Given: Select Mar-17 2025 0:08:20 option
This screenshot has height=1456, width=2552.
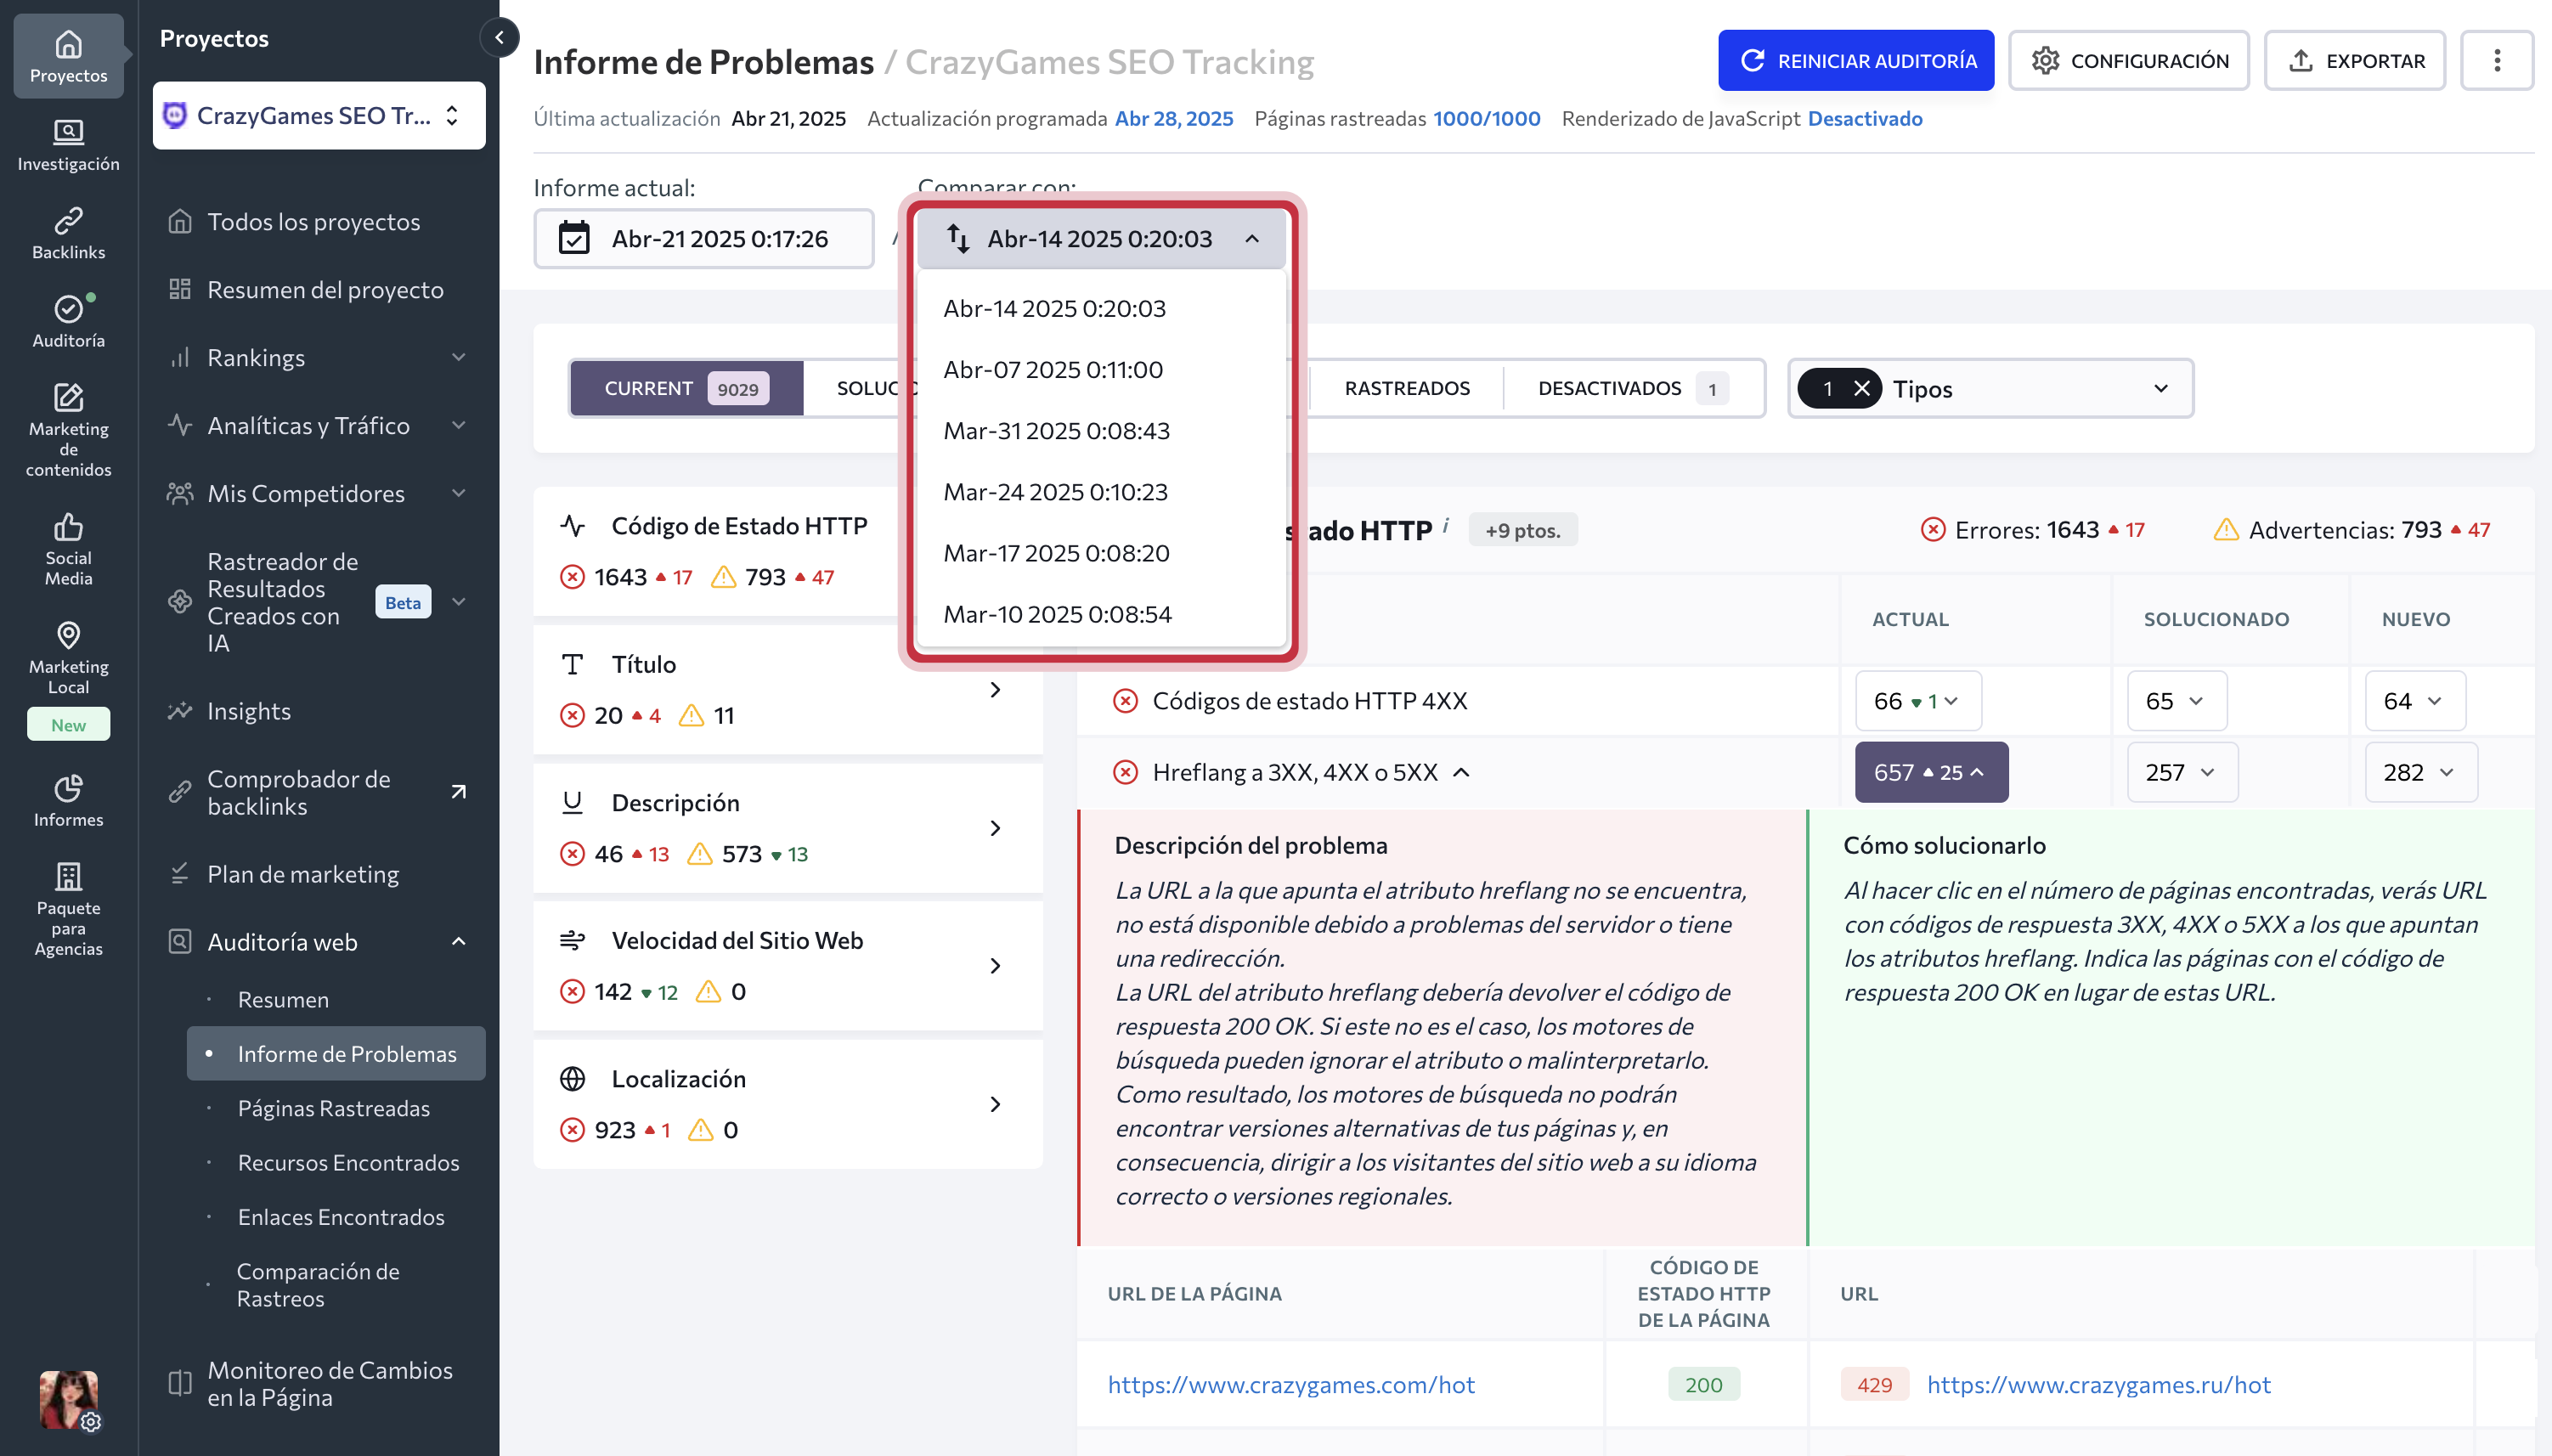Looking at the screenshot, I should click(1101, 552).
